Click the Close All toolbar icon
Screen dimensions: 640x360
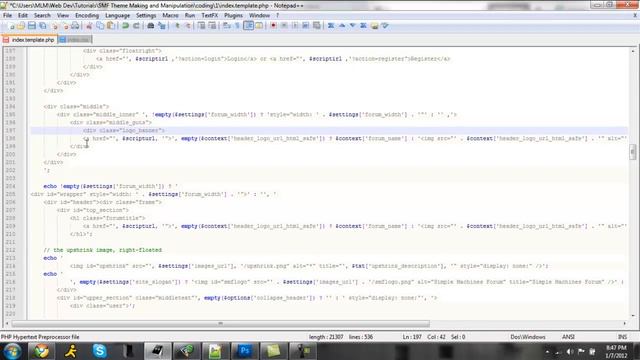pyautogui.click(x=65, y=26)
